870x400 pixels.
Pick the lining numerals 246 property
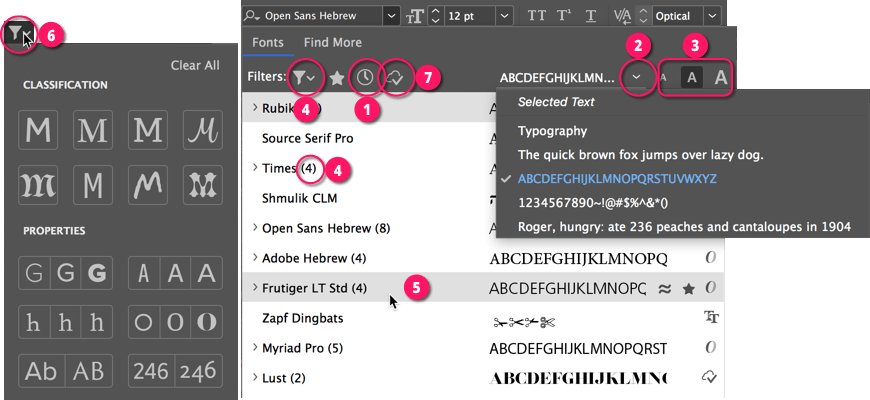[x=152, y=371]
